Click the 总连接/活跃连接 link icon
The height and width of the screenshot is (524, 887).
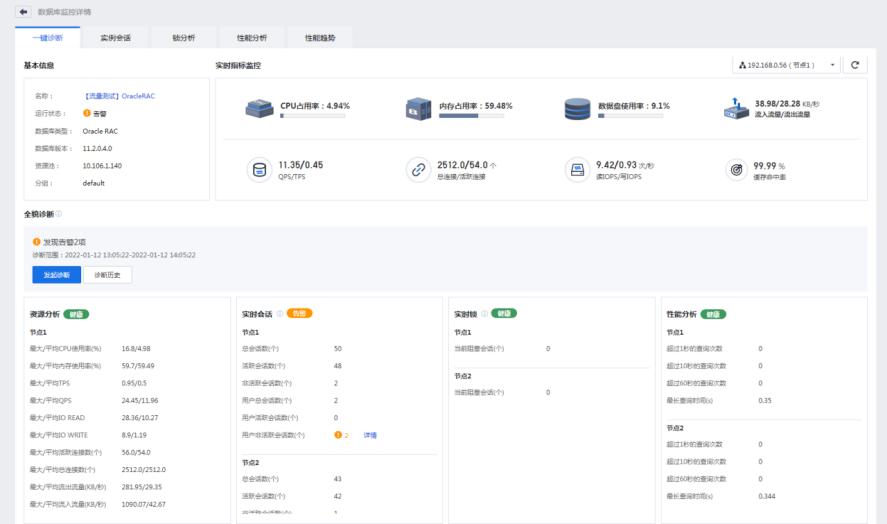tap(419, 169)
